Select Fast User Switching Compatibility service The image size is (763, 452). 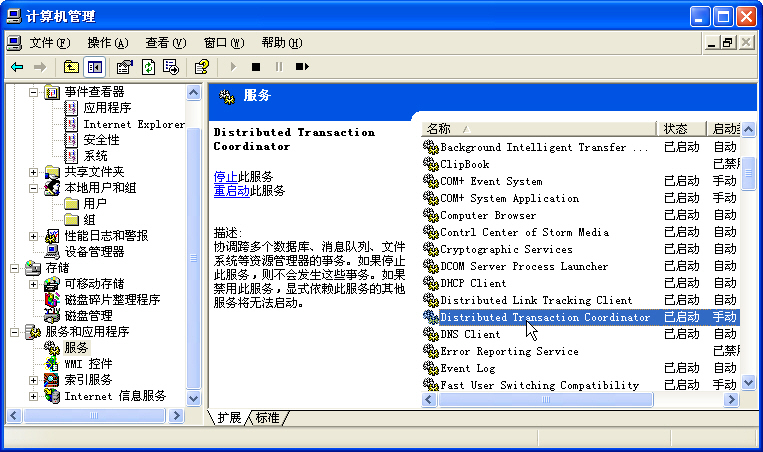tap(581, 385)
